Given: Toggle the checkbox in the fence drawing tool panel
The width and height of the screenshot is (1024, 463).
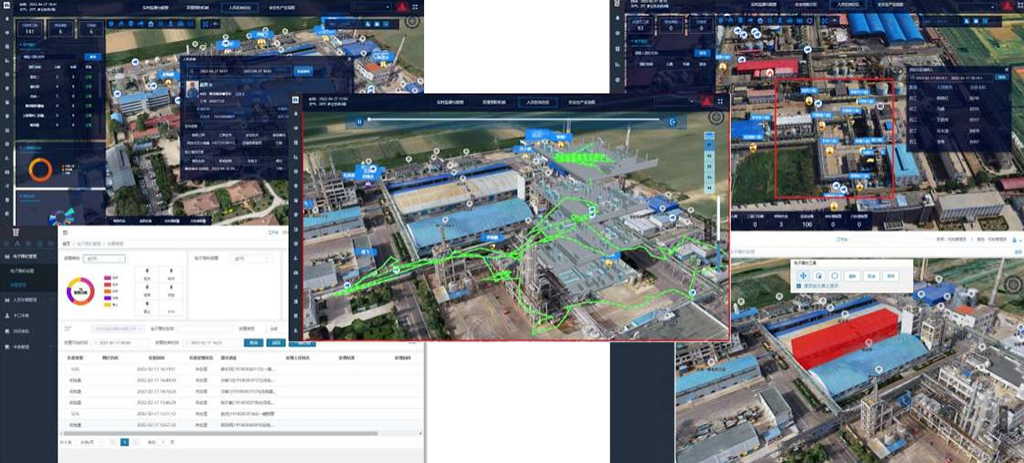Looking at the screenshot, I should click(x=799, y=286).
